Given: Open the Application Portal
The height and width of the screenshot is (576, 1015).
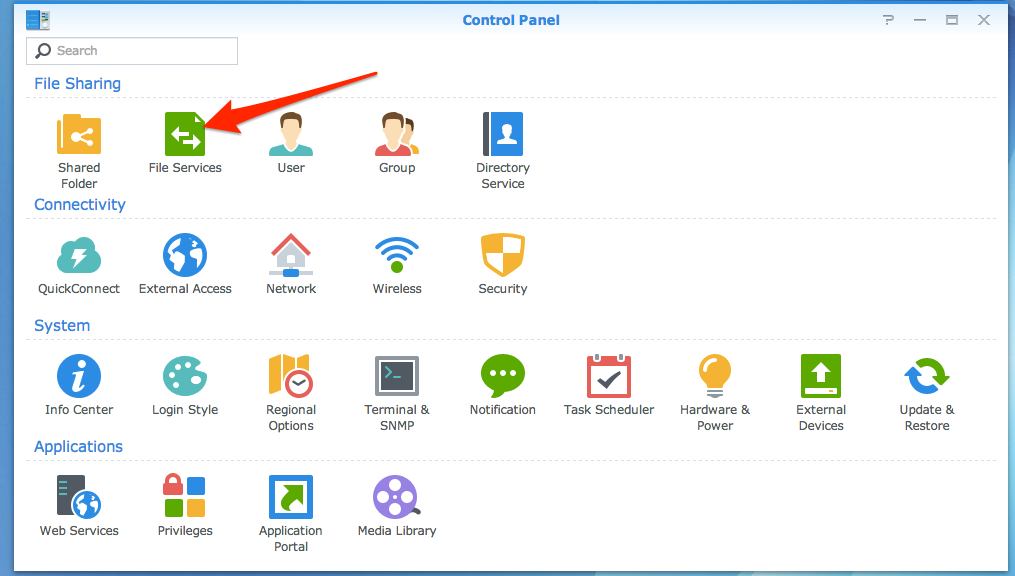Looking at the screenshot, I should 291,497.
